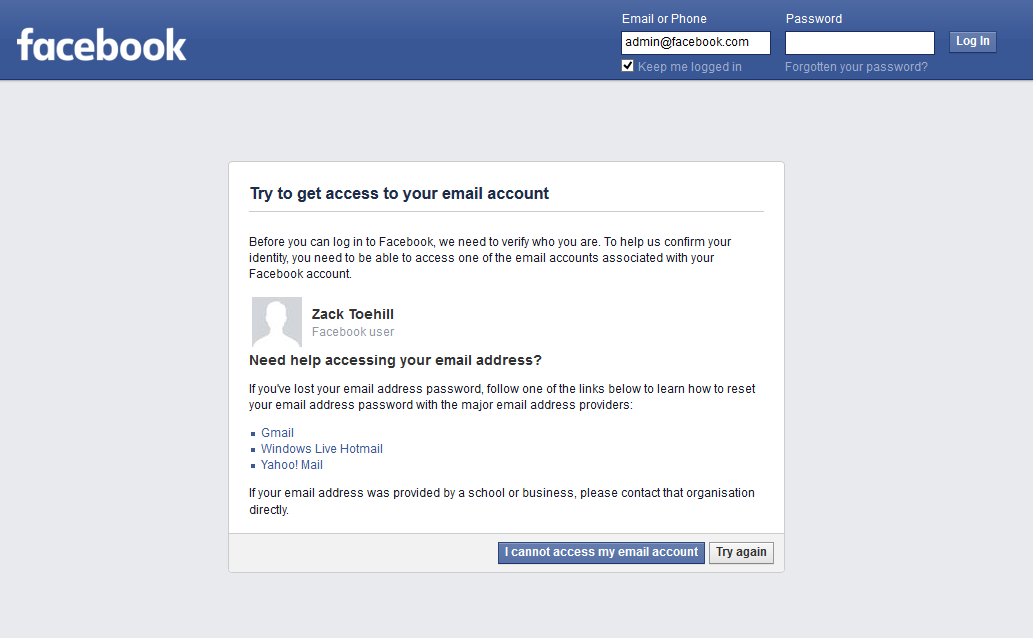Uncheck the Keep me logged in checkbox
The image size is (1033, 638).
tap(628, 66)
